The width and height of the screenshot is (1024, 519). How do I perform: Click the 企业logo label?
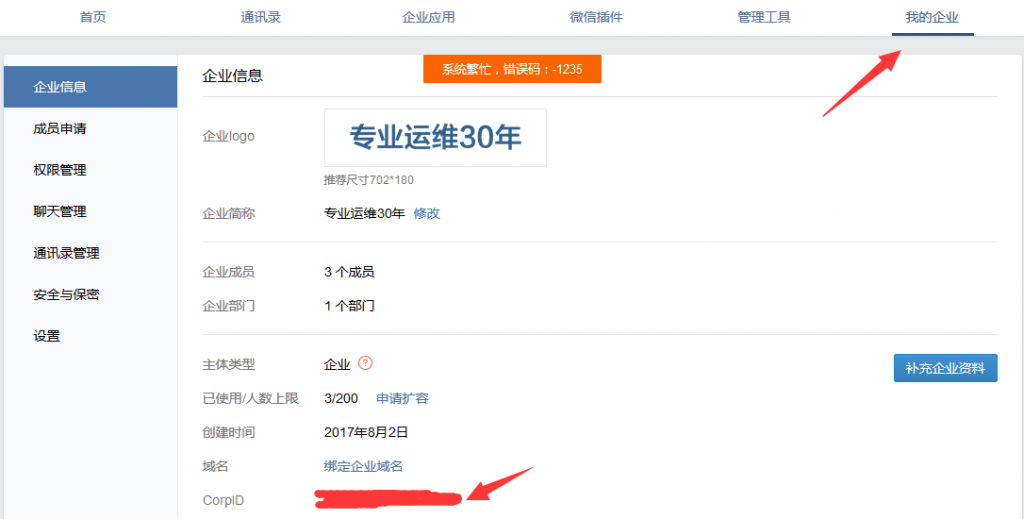[229, 136]
